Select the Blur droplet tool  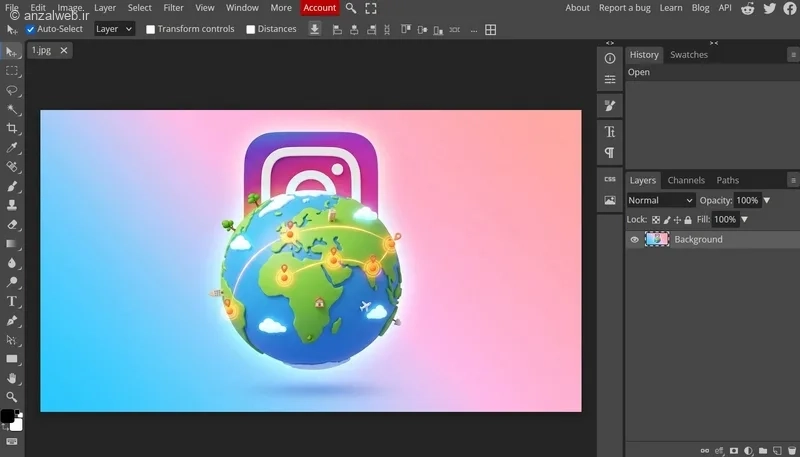(x=11, y=263)
